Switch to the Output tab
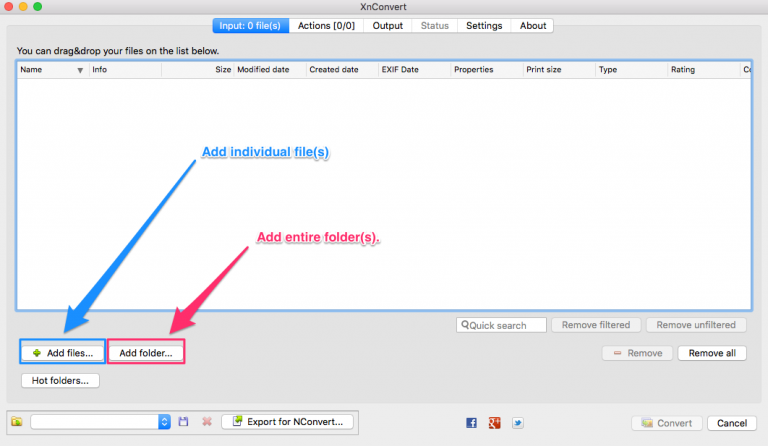The image size is (768, 446). (x=387, y=25)
